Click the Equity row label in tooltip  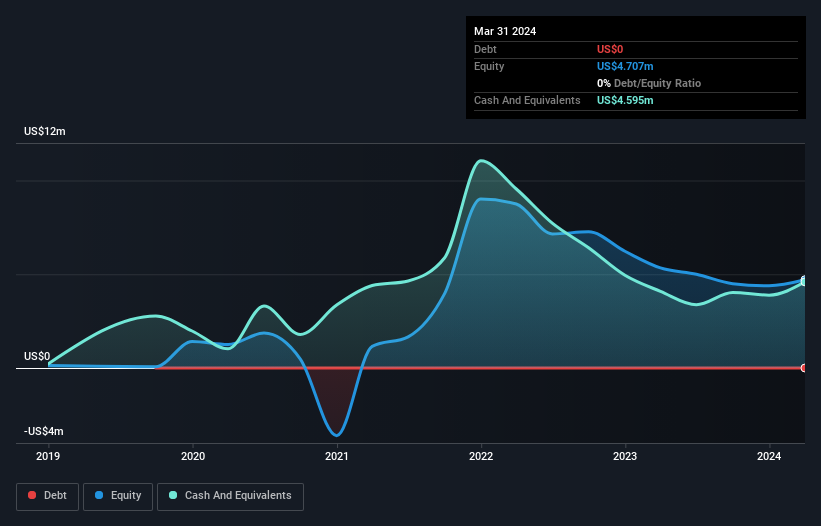(x=489, y=66)
